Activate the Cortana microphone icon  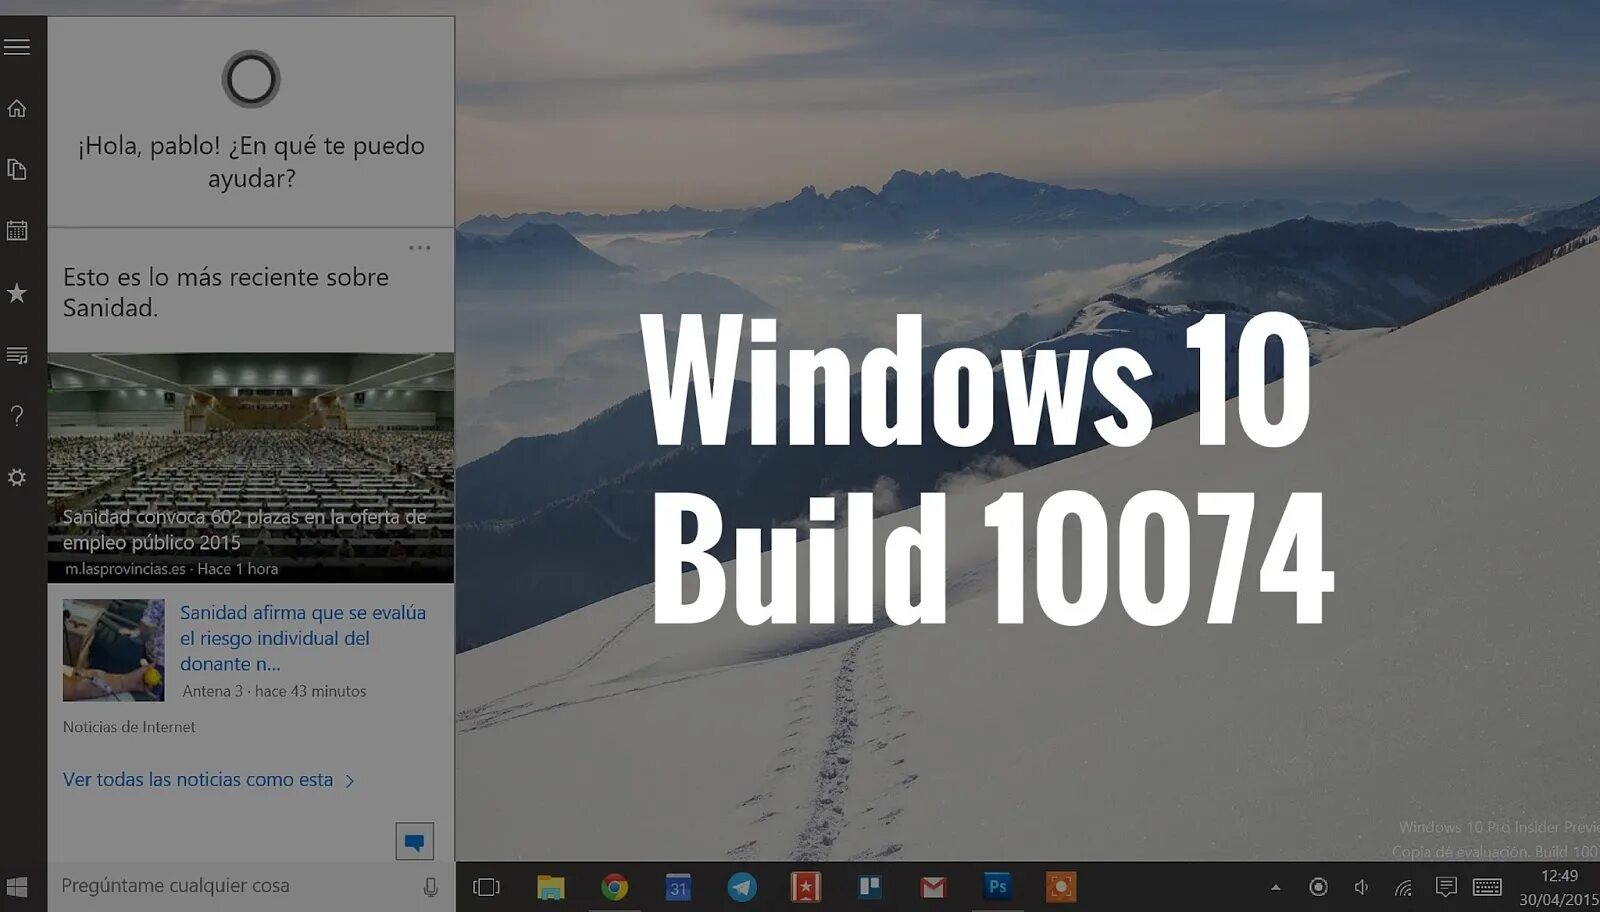[431, 887]
